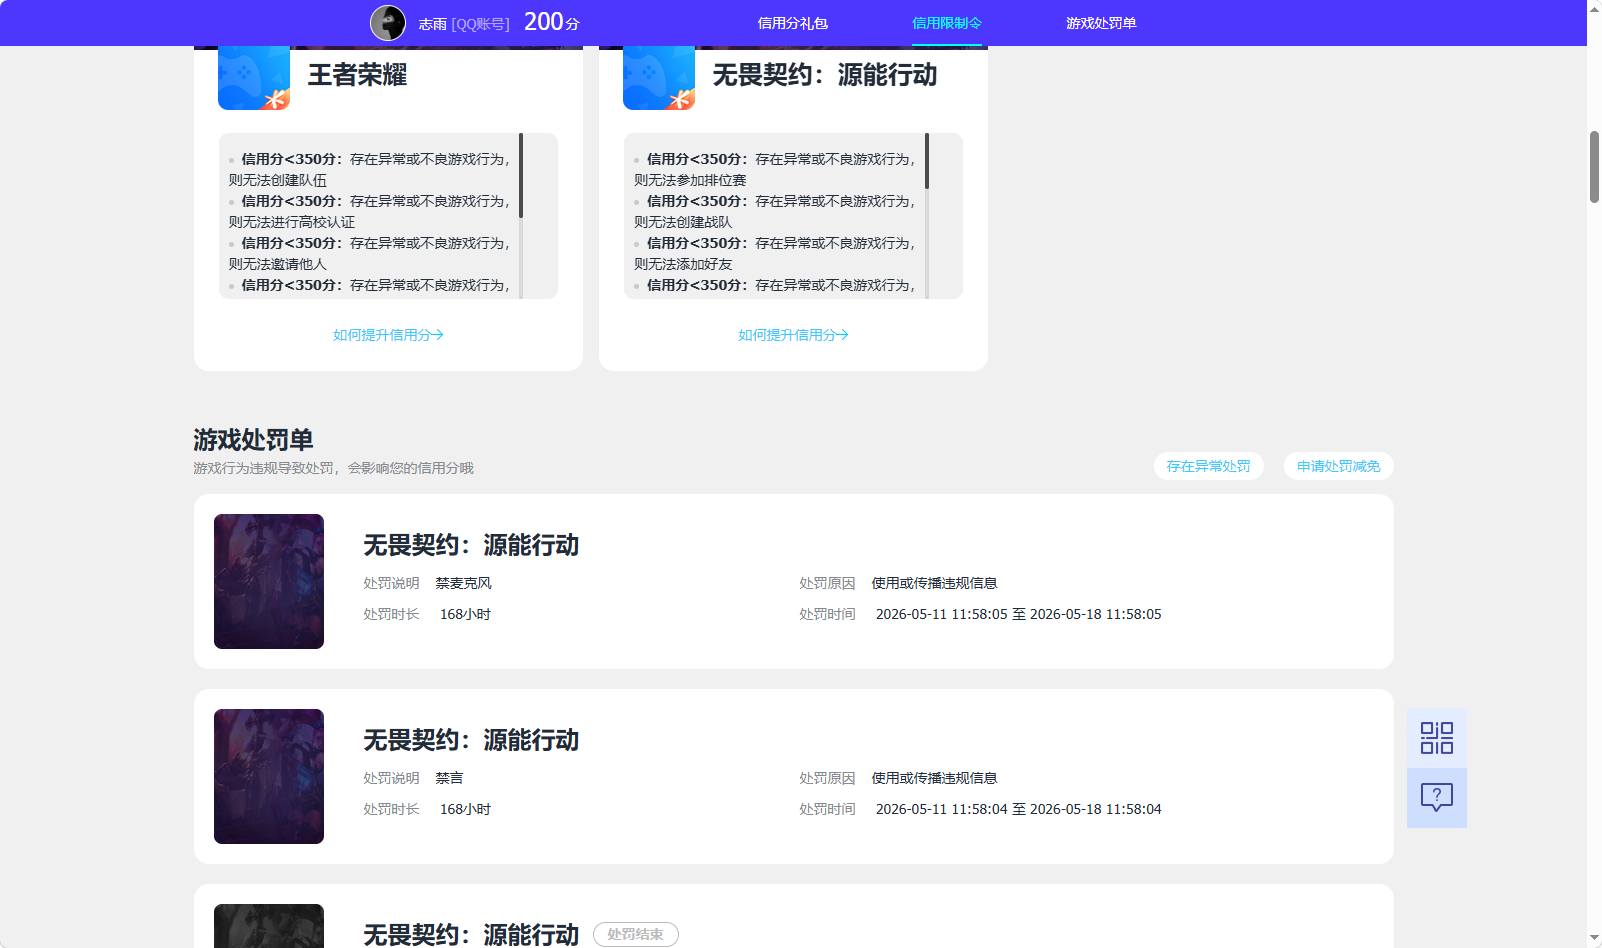
Task: Click the 游戏处罚单 section heading
Action: (x=253, y=440)
